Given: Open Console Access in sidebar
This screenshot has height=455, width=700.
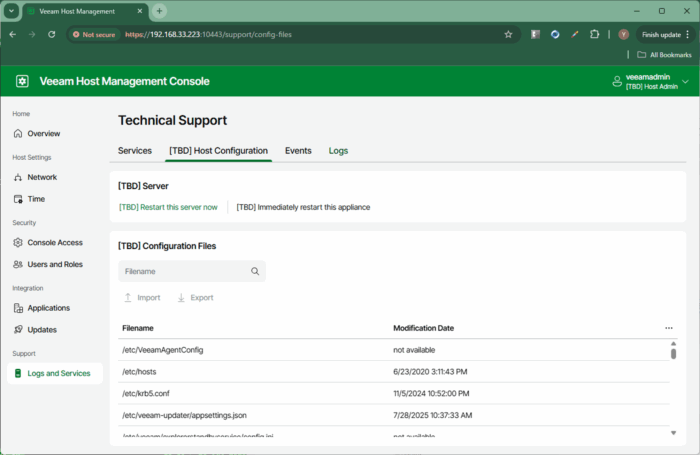Looking at the screenshot, I should point(55,242).
